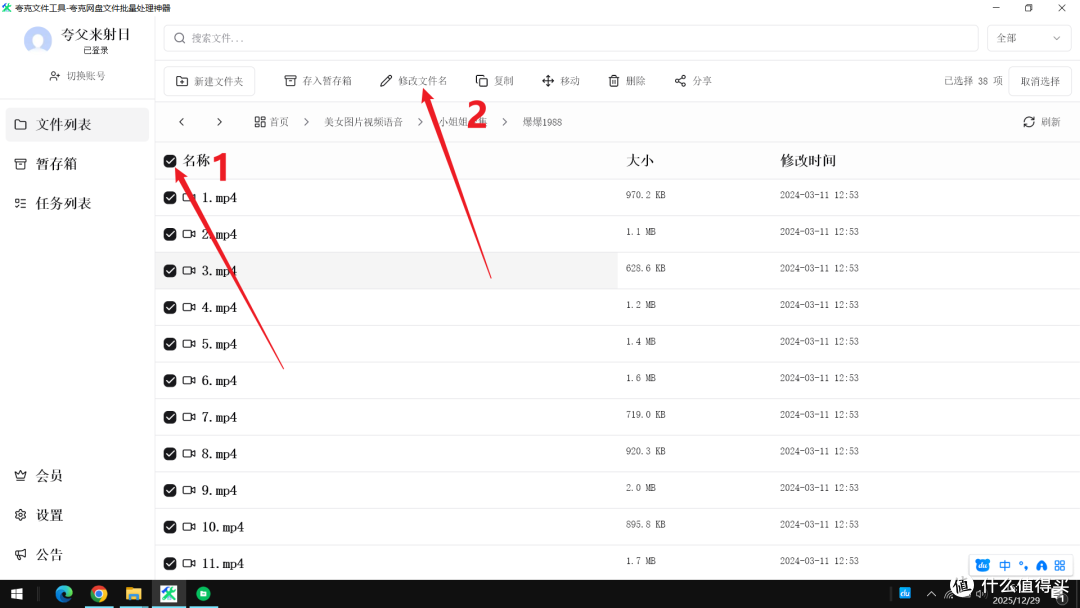Screen dimensions: 1080x608
Task: Click the file name 7.mp4
Action: click(219, 417)
